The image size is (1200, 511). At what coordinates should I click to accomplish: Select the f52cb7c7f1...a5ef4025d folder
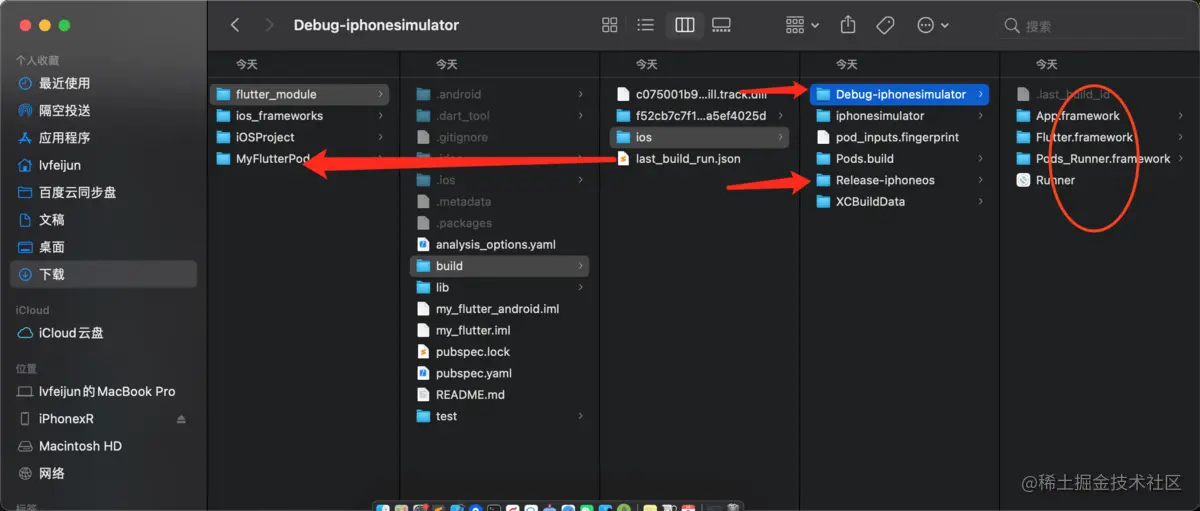tap(700, 116)
